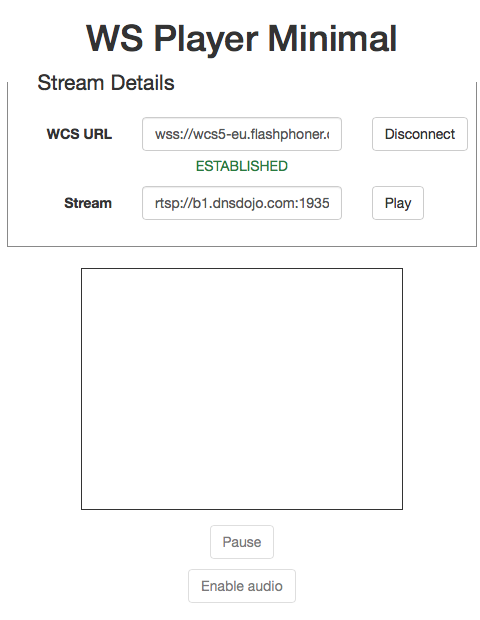The width and height of the screenshot is (480, 620).
Task: Focus the Stream rtsp address field
Action: tap(242, 203)
